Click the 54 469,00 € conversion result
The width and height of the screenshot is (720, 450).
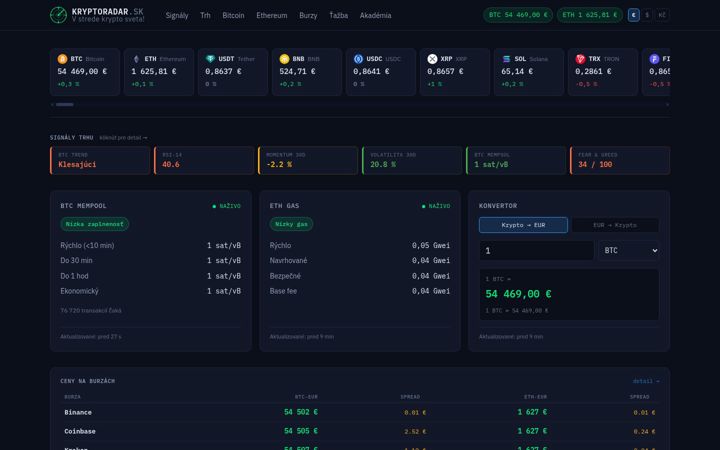point(518,294)
